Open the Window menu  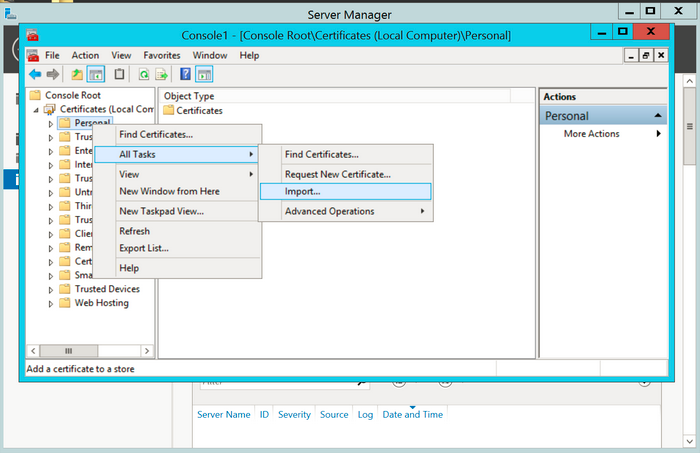pos(210,55)
